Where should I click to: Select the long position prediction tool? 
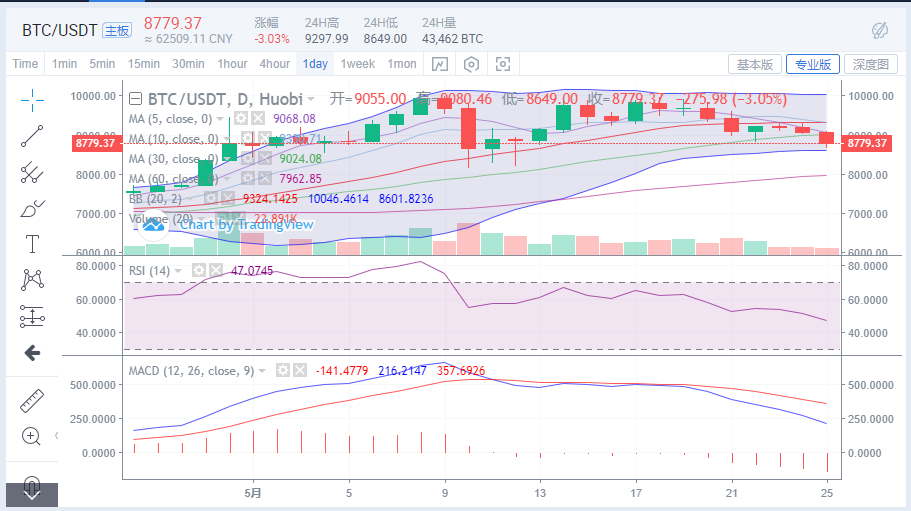32,316
